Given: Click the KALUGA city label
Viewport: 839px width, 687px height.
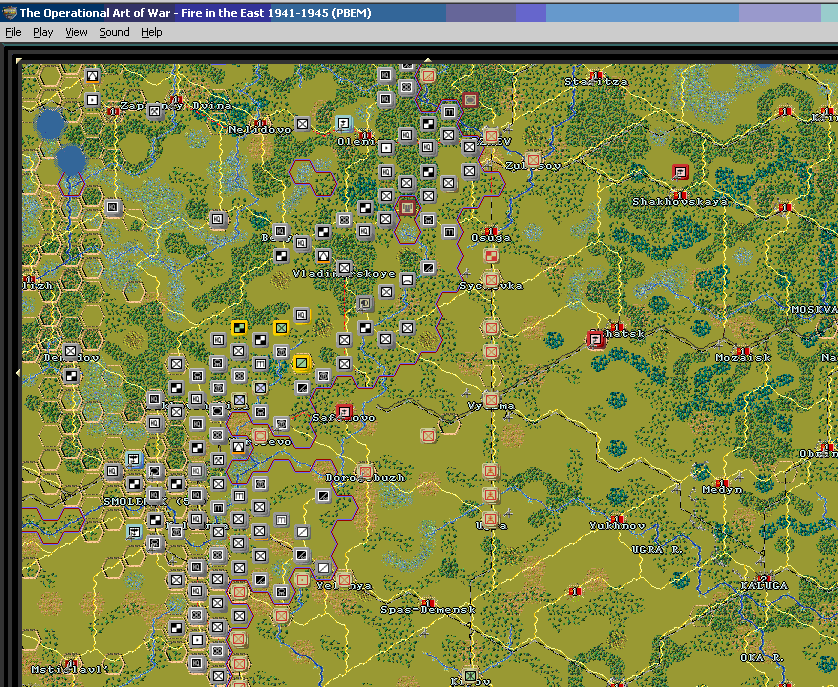Looking at the screenshot, I should [x=764, y=586].
